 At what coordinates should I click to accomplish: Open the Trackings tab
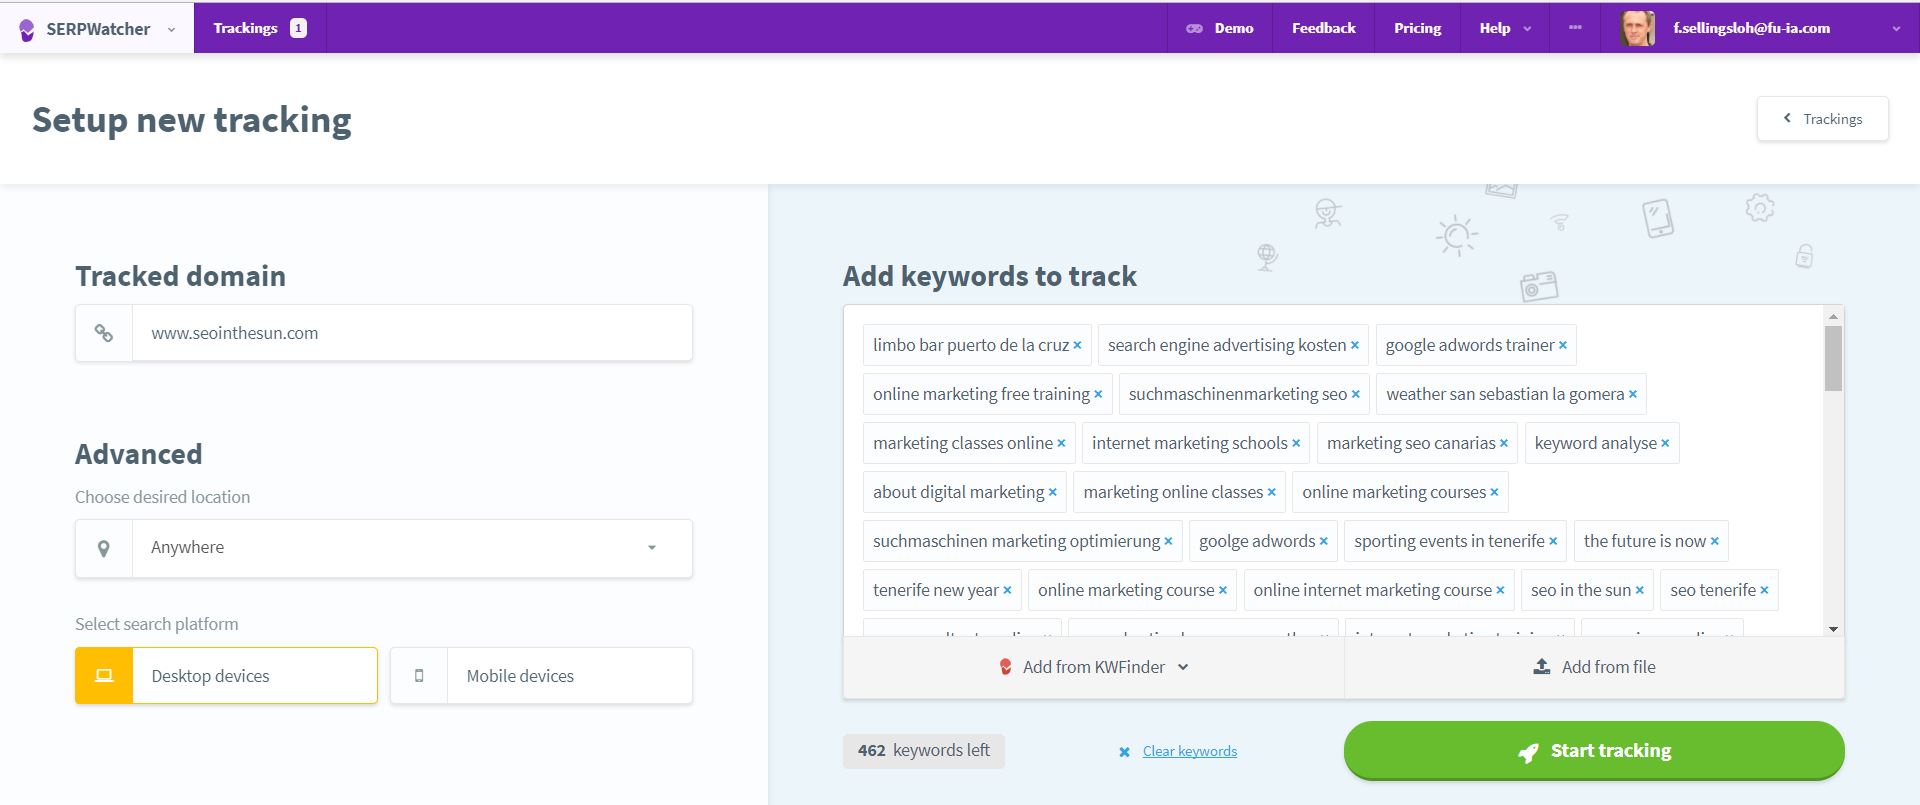(x=259, y=28)
